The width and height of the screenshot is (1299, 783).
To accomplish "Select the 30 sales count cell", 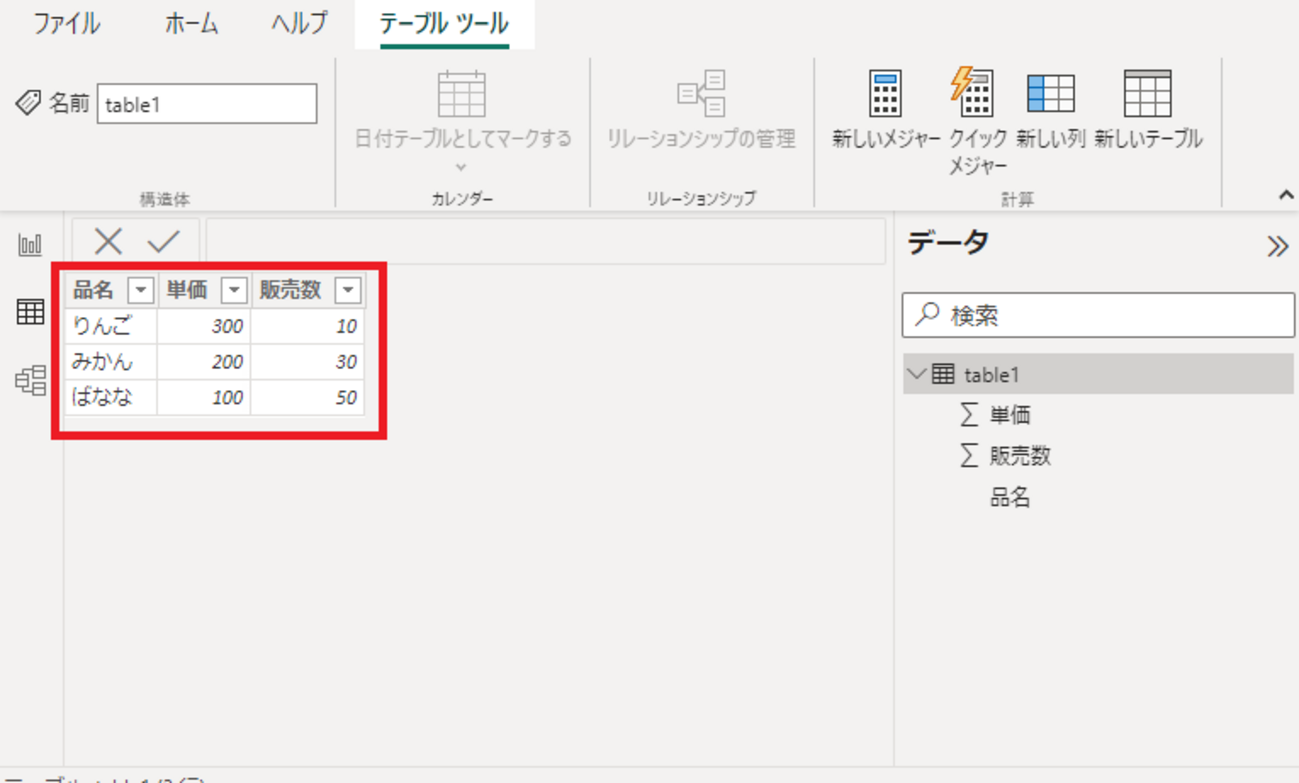I will pyautogui.click(x=308, y=362).
